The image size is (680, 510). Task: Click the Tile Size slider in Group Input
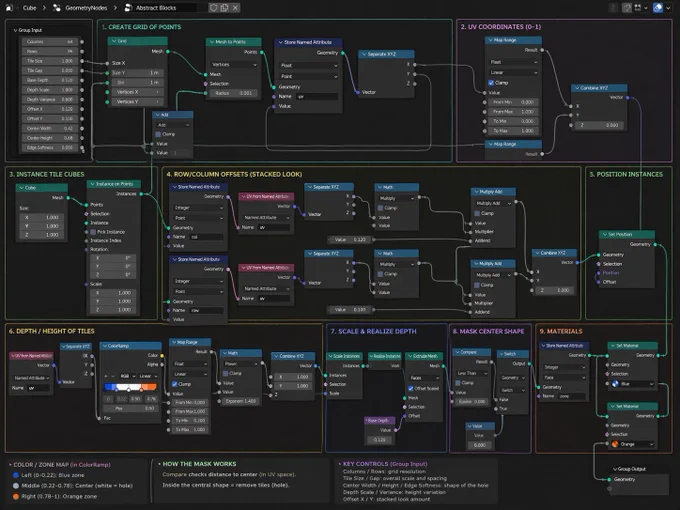[49, 61]
